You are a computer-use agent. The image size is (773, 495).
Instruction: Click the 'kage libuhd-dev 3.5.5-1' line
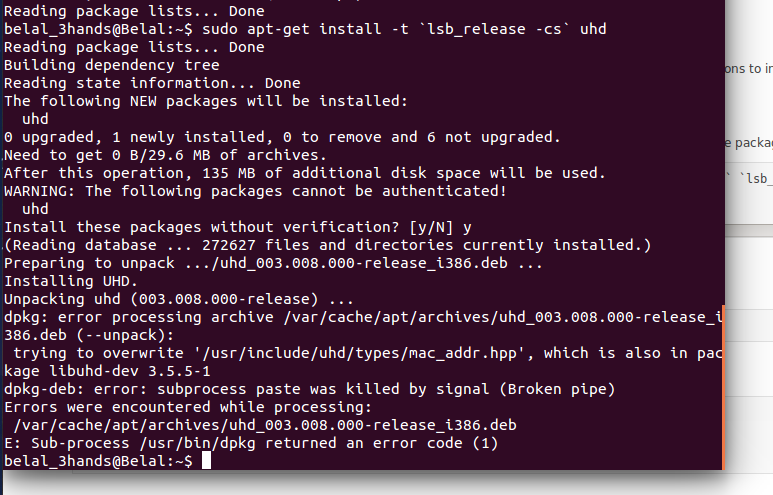(x=107, y=371)
